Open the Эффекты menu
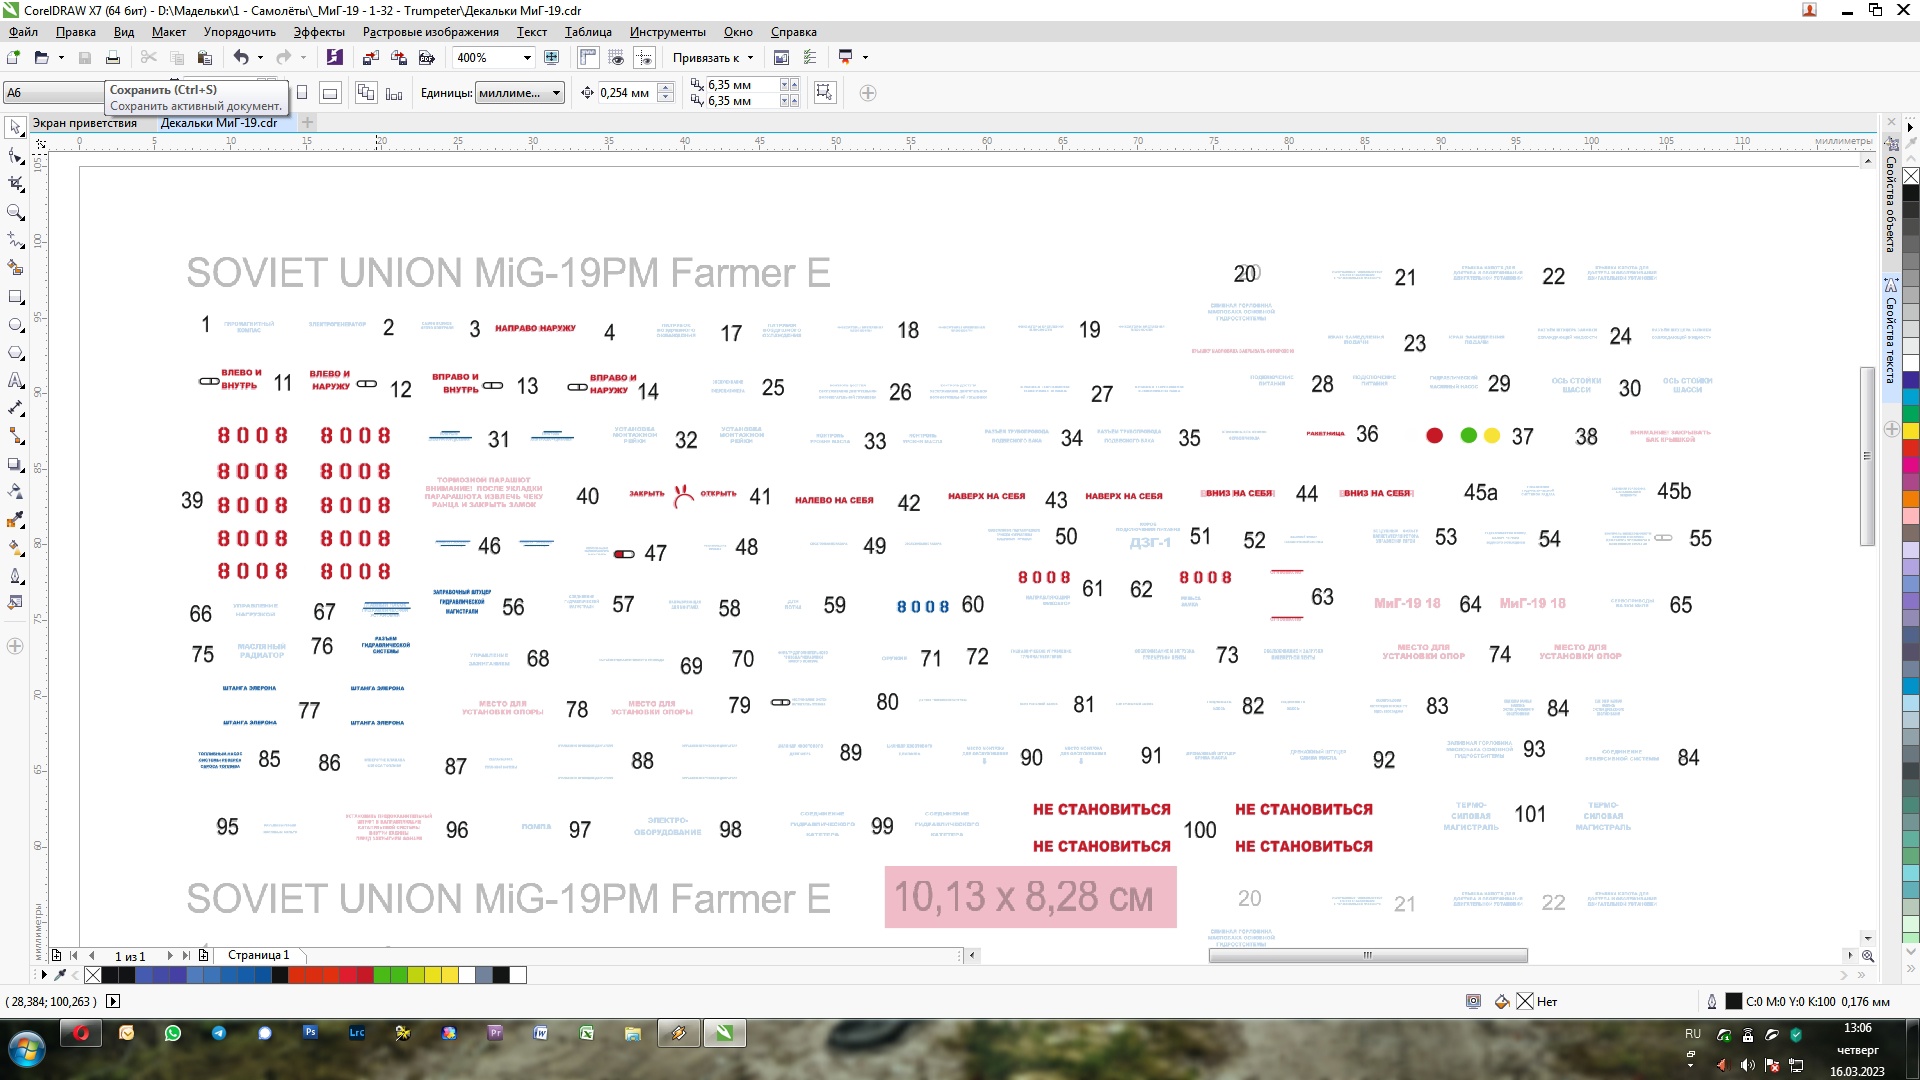This screenshot has height=1080, width=1920. coord(318,32)
